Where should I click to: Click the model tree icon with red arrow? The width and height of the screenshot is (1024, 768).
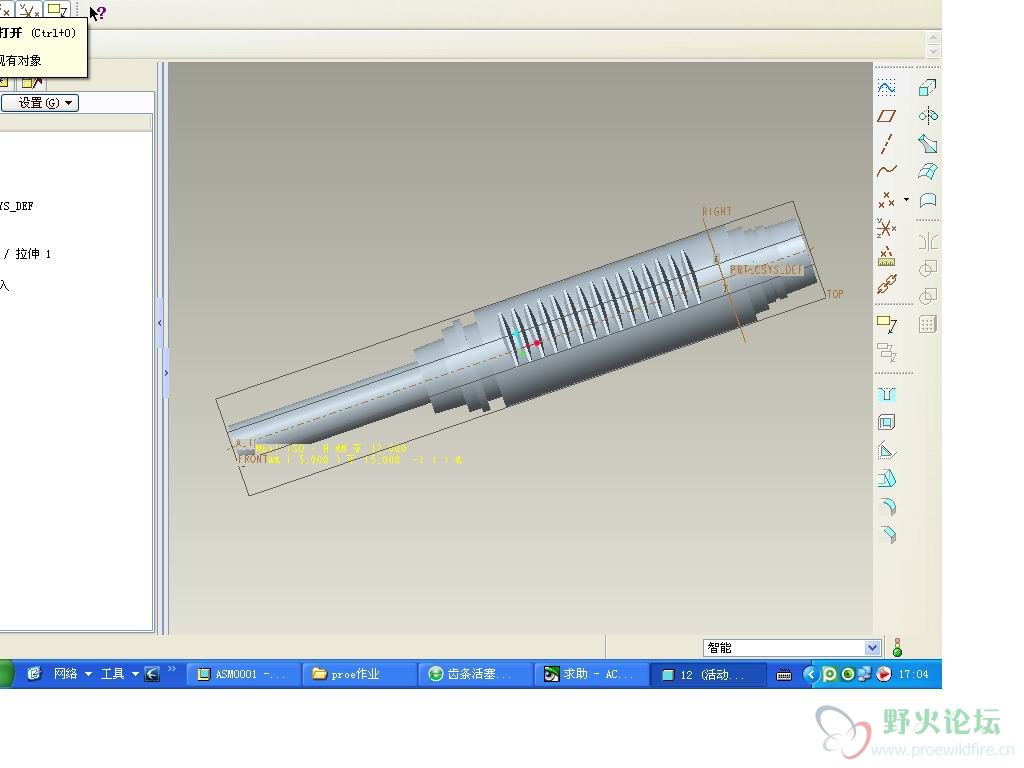(31, 82)
